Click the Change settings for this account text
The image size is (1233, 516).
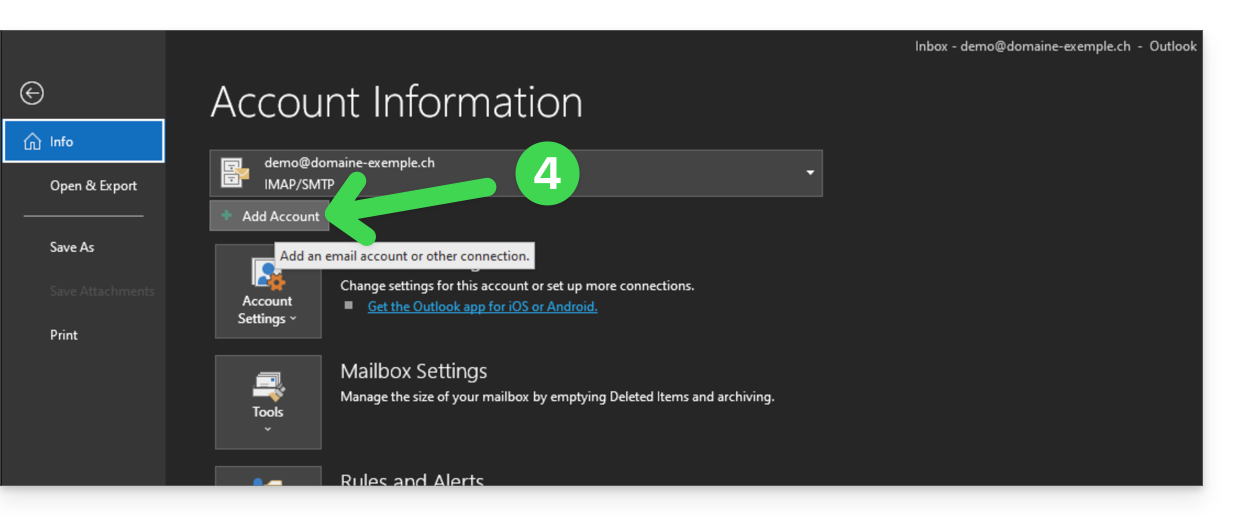click(517, 286)
